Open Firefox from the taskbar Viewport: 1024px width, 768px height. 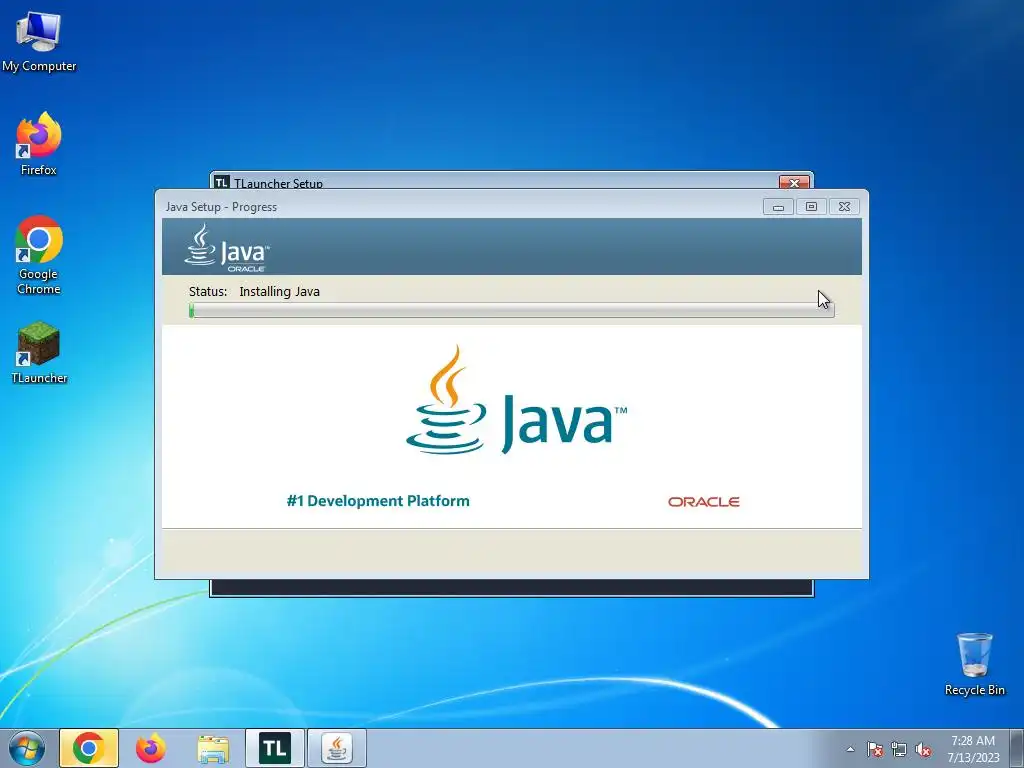151,748
